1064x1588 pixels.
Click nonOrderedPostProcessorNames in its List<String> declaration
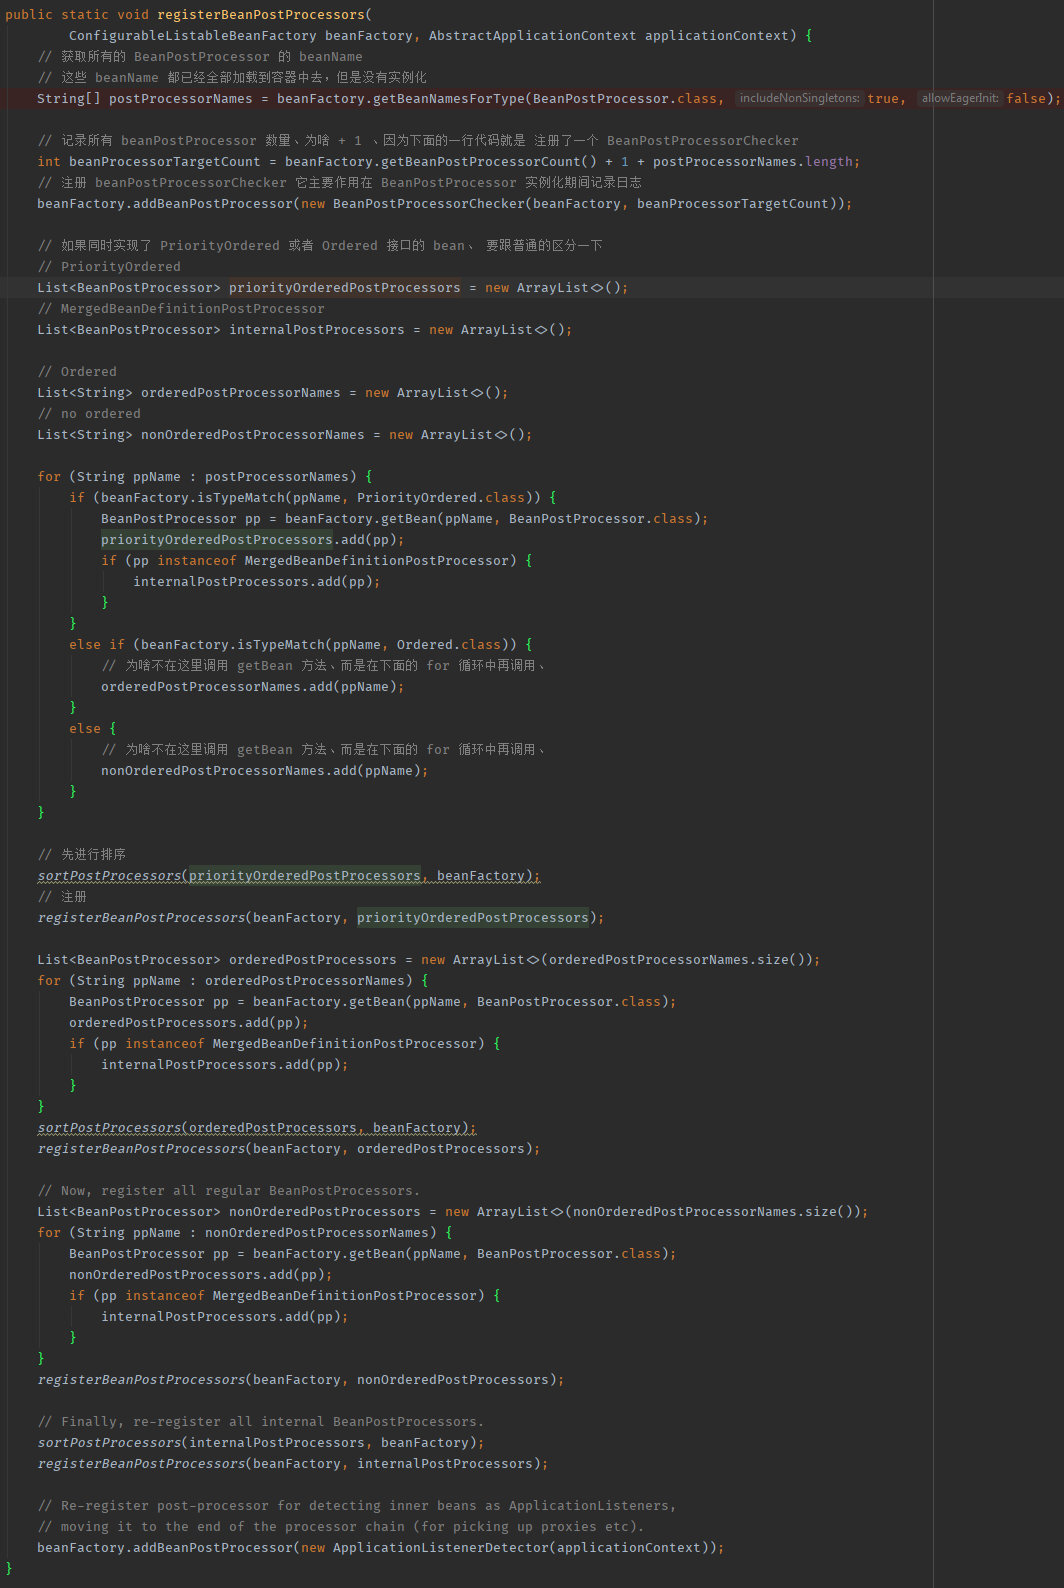pos(253,434)
